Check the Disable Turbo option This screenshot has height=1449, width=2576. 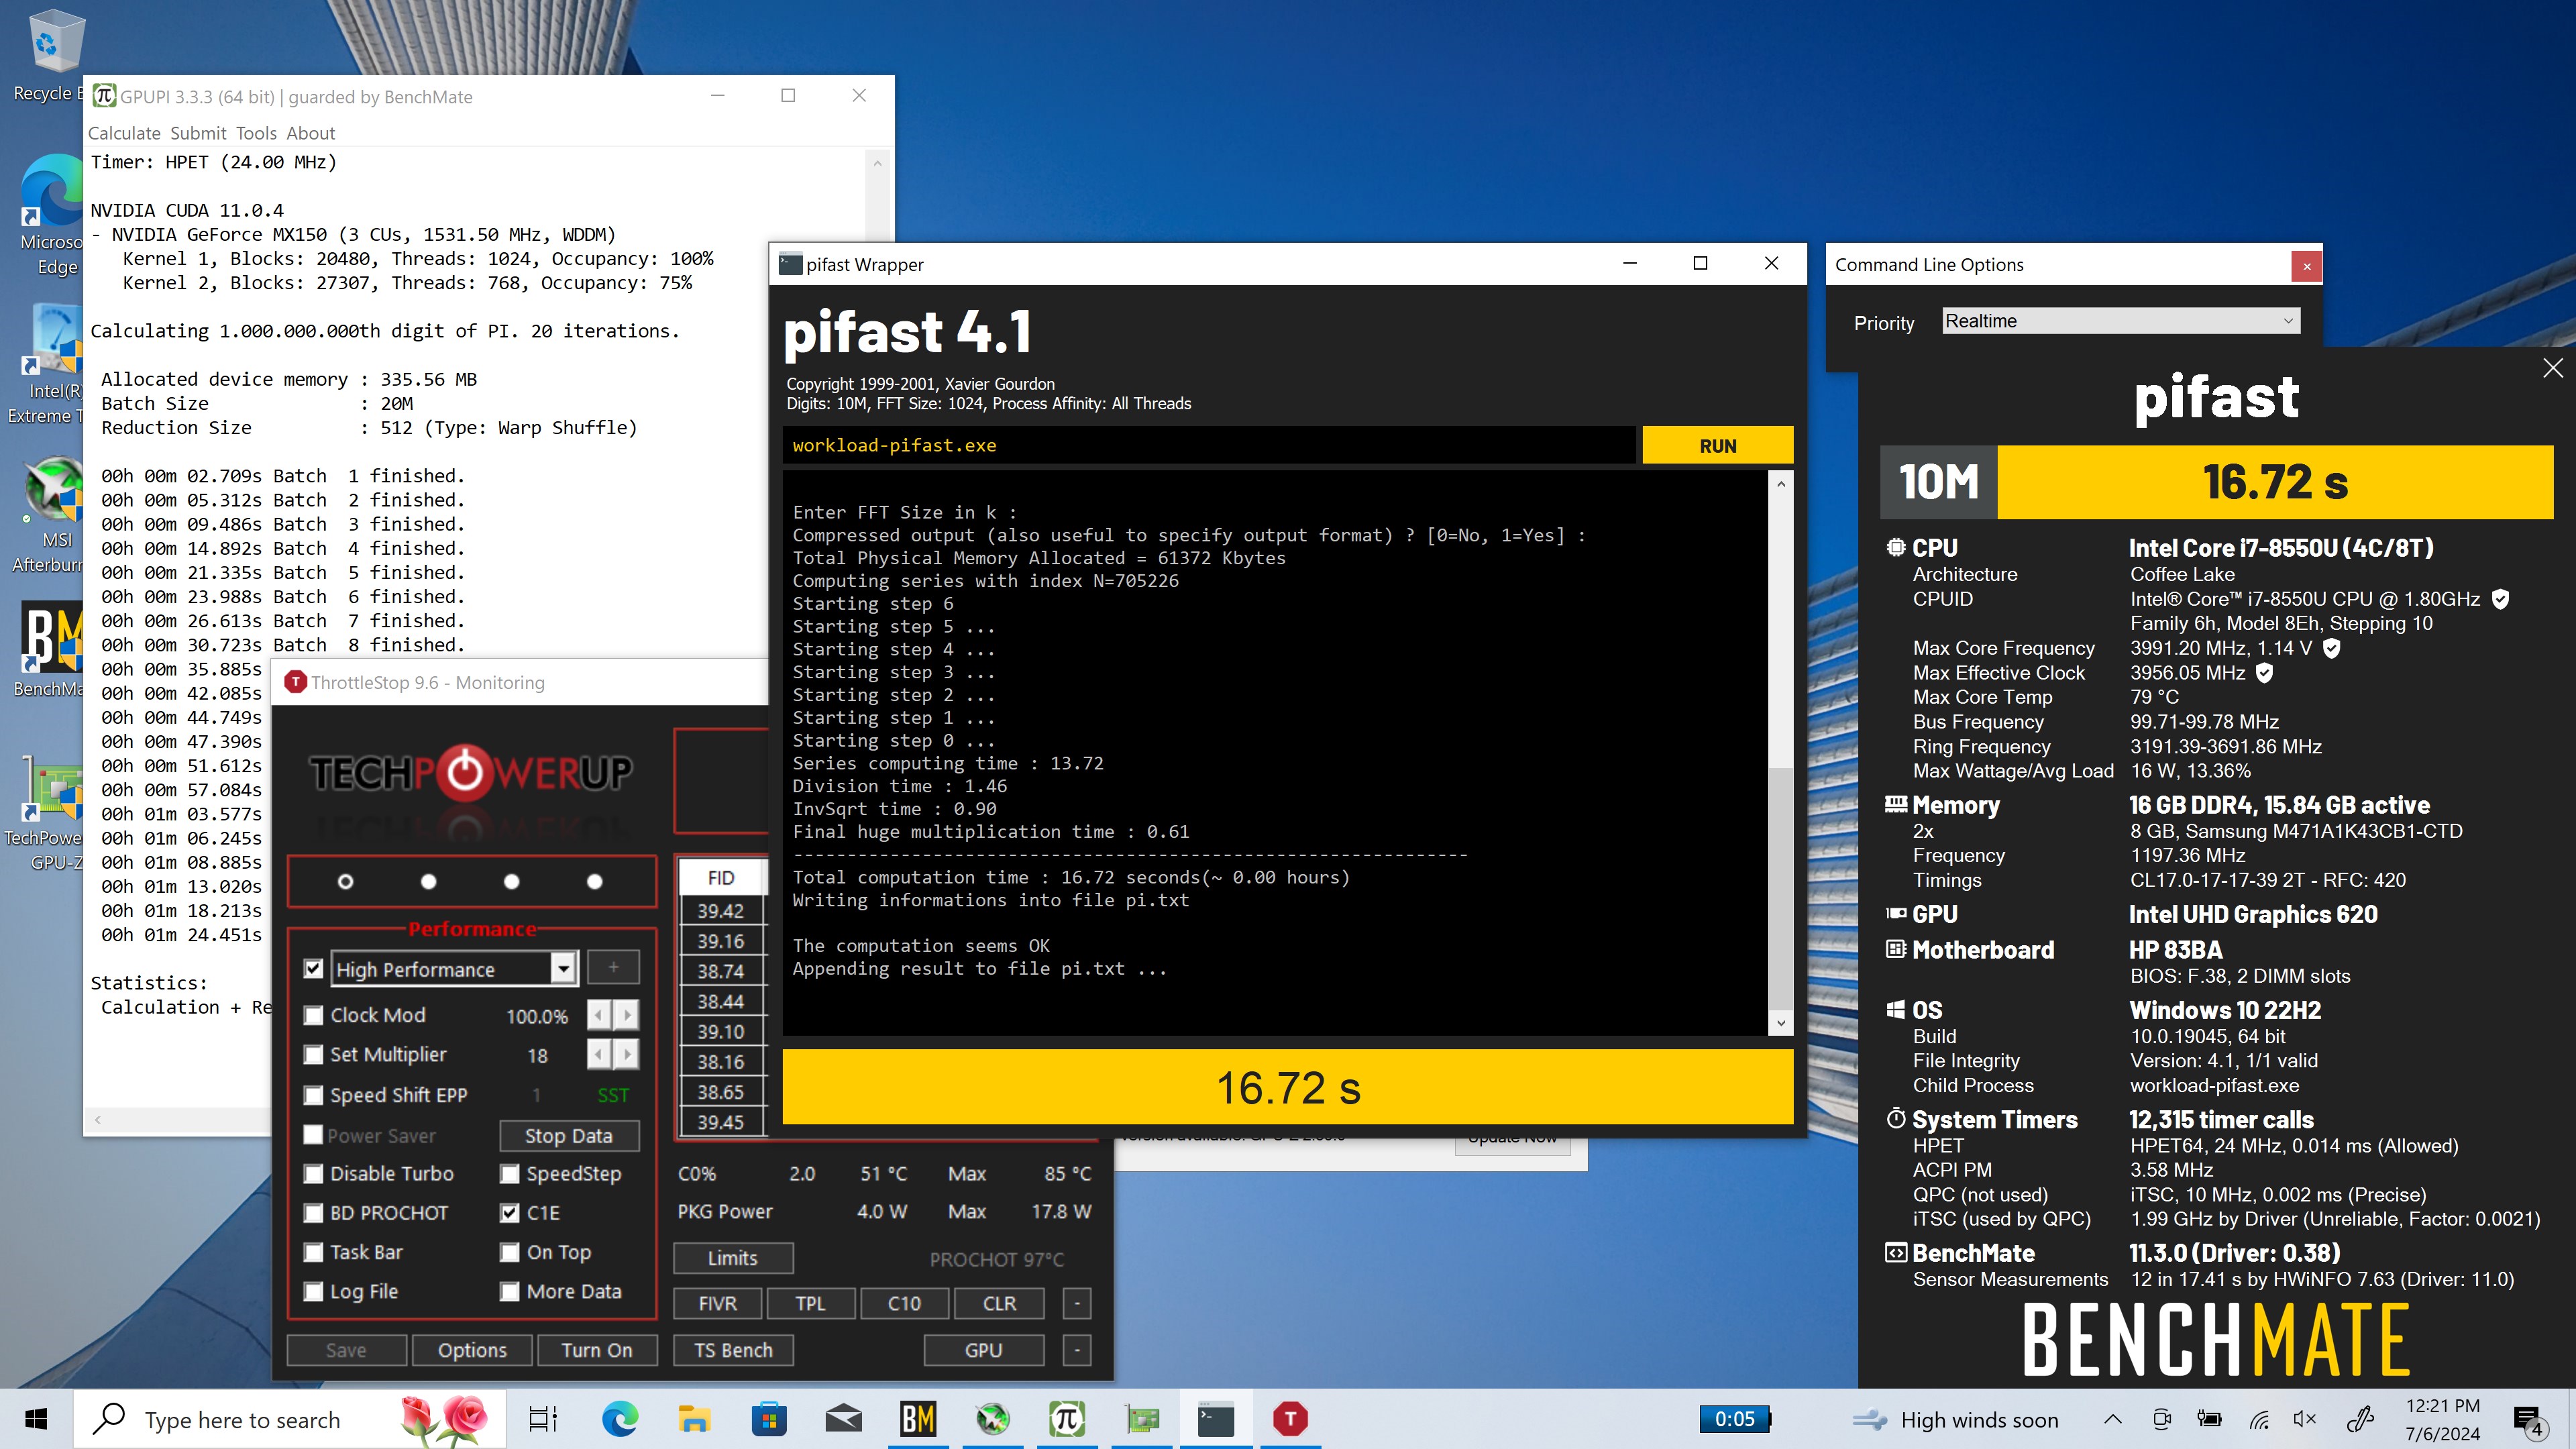pos(313,1174)
